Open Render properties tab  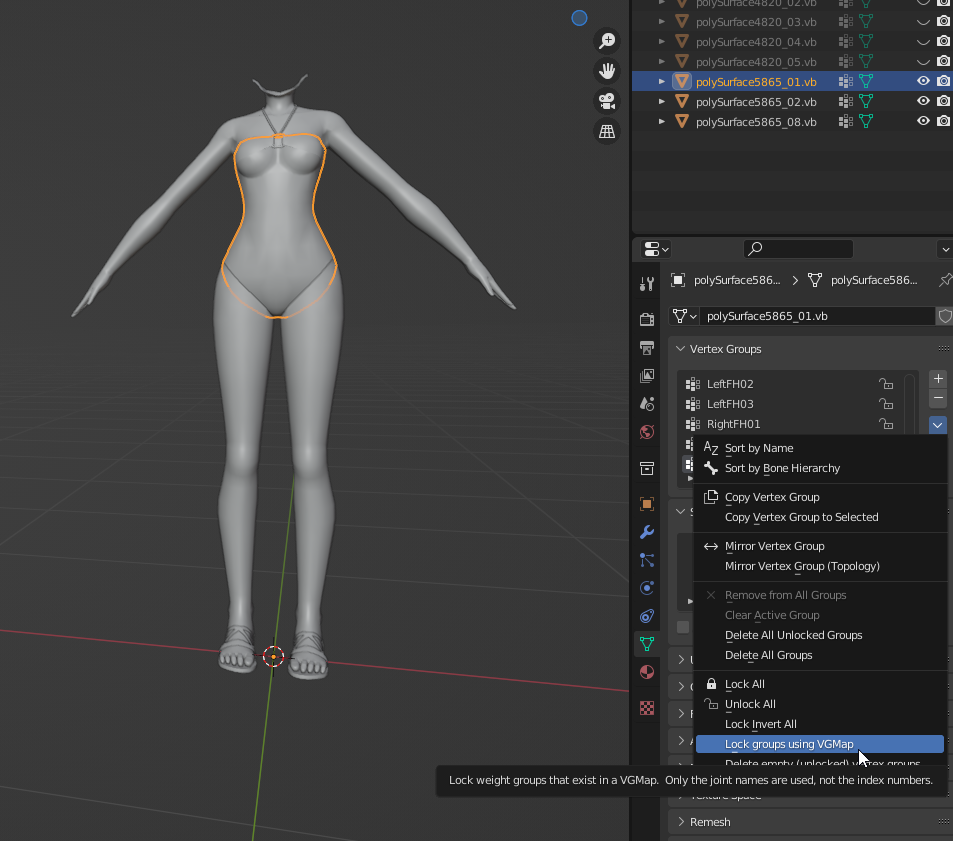(647, 319)
